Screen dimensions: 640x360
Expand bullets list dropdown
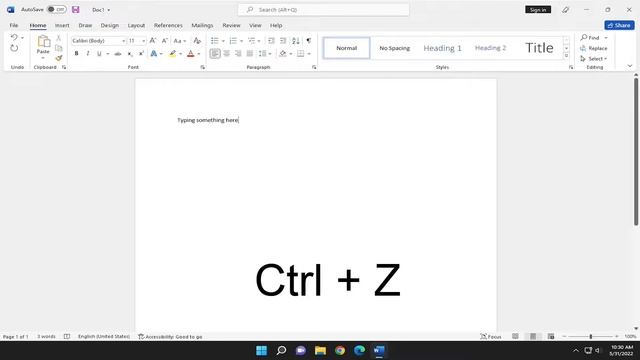(223, 41)
